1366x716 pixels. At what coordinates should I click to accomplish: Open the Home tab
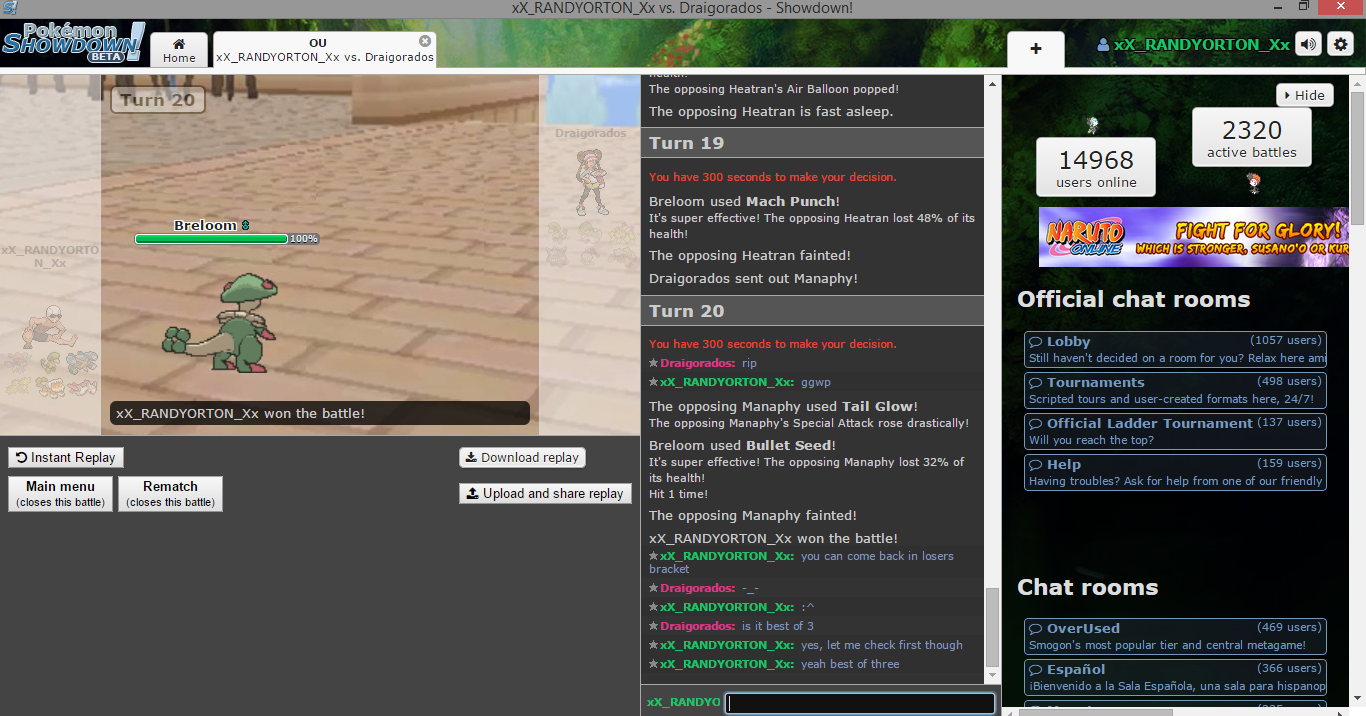179,50
